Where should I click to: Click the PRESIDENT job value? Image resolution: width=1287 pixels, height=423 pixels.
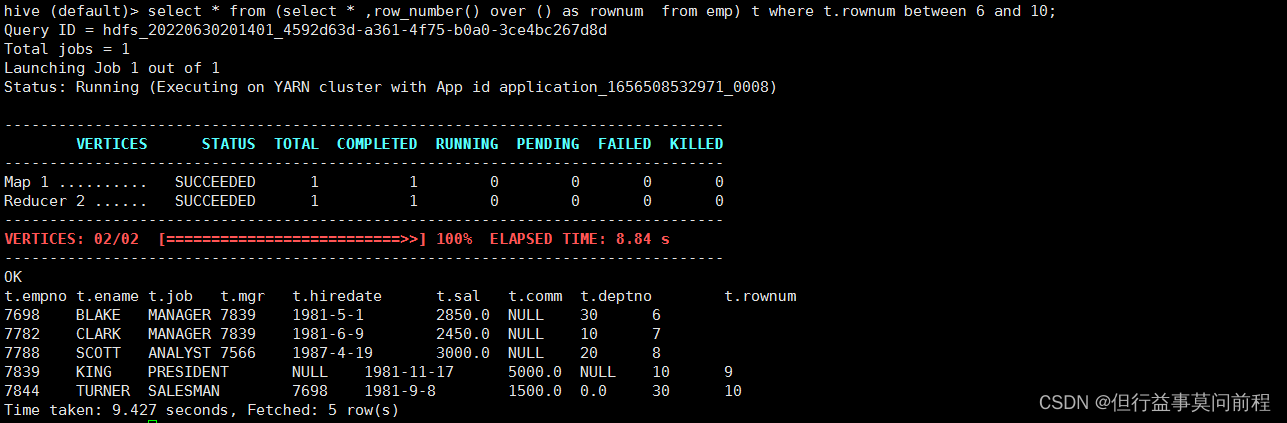pyautogui.click(x=188, y=372)
